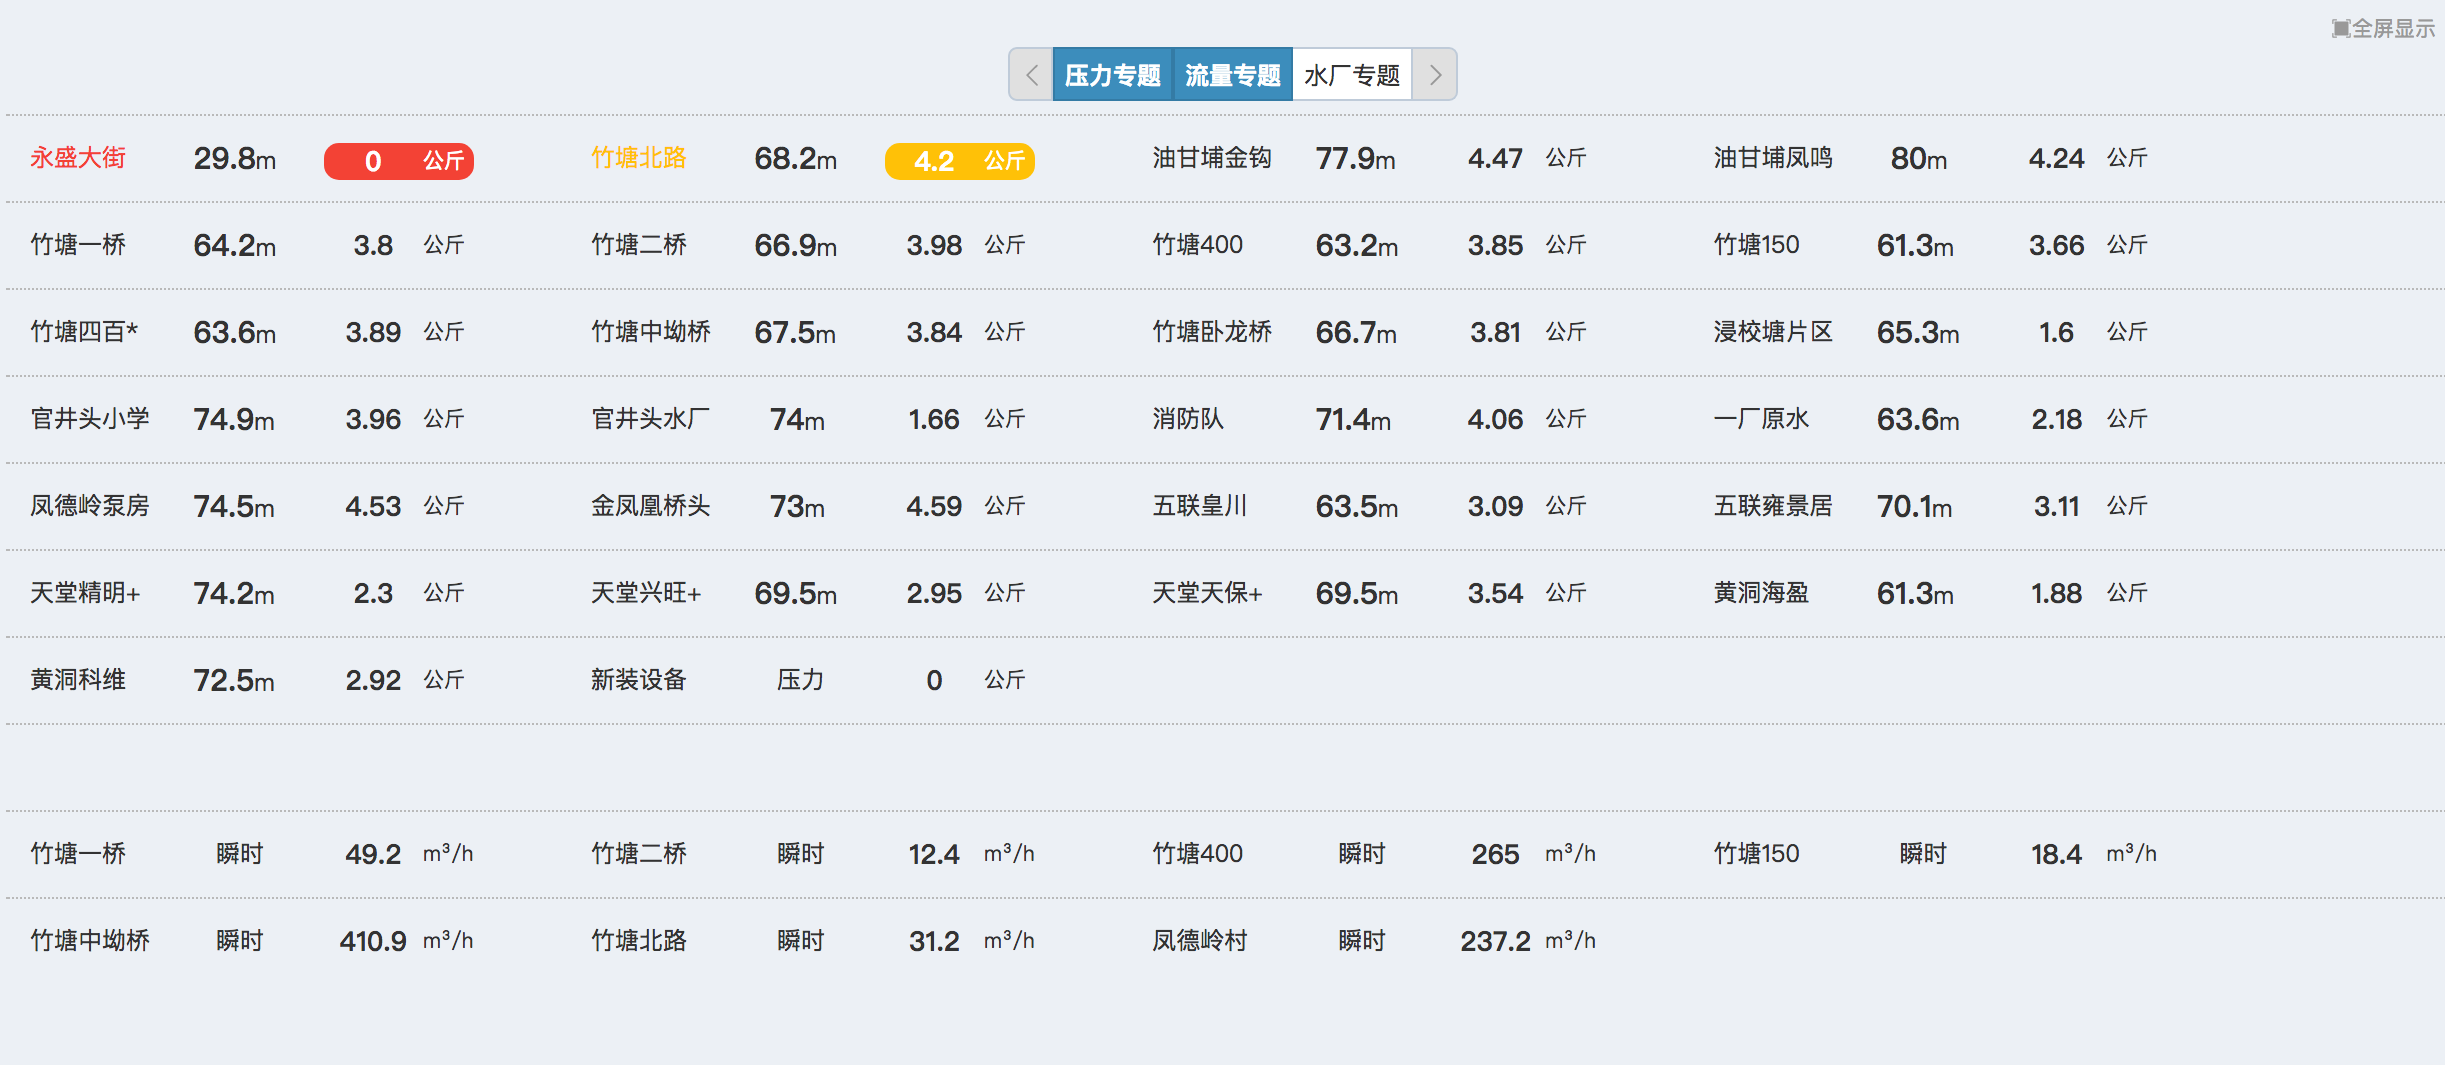This screenshot has height=1065, width=2445.
Task: Click the 新装设备 pressure entry
Action: [639, 680]
